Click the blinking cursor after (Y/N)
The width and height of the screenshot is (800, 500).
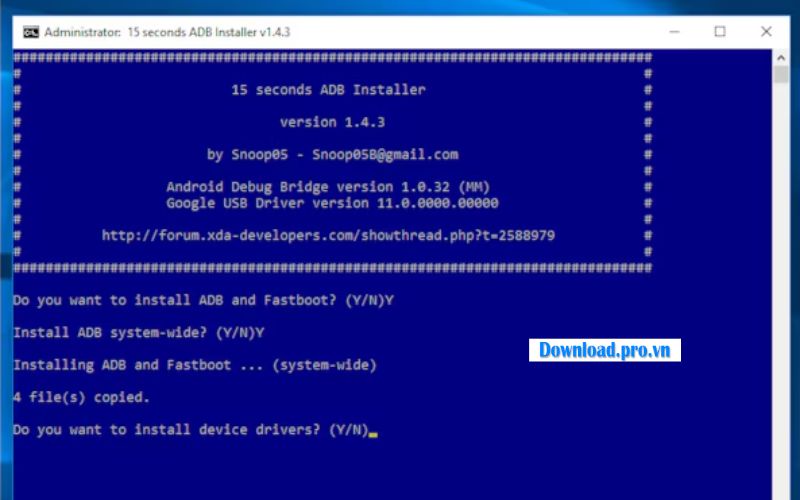[373, 435]
